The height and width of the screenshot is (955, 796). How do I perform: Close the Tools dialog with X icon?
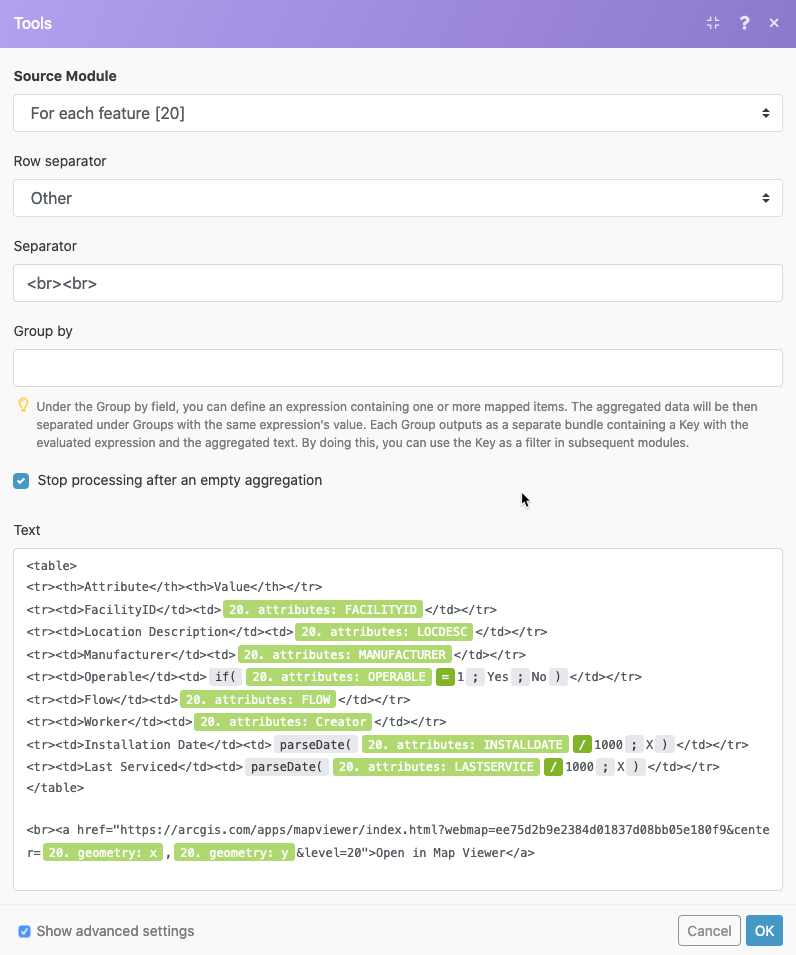[774, 23]
